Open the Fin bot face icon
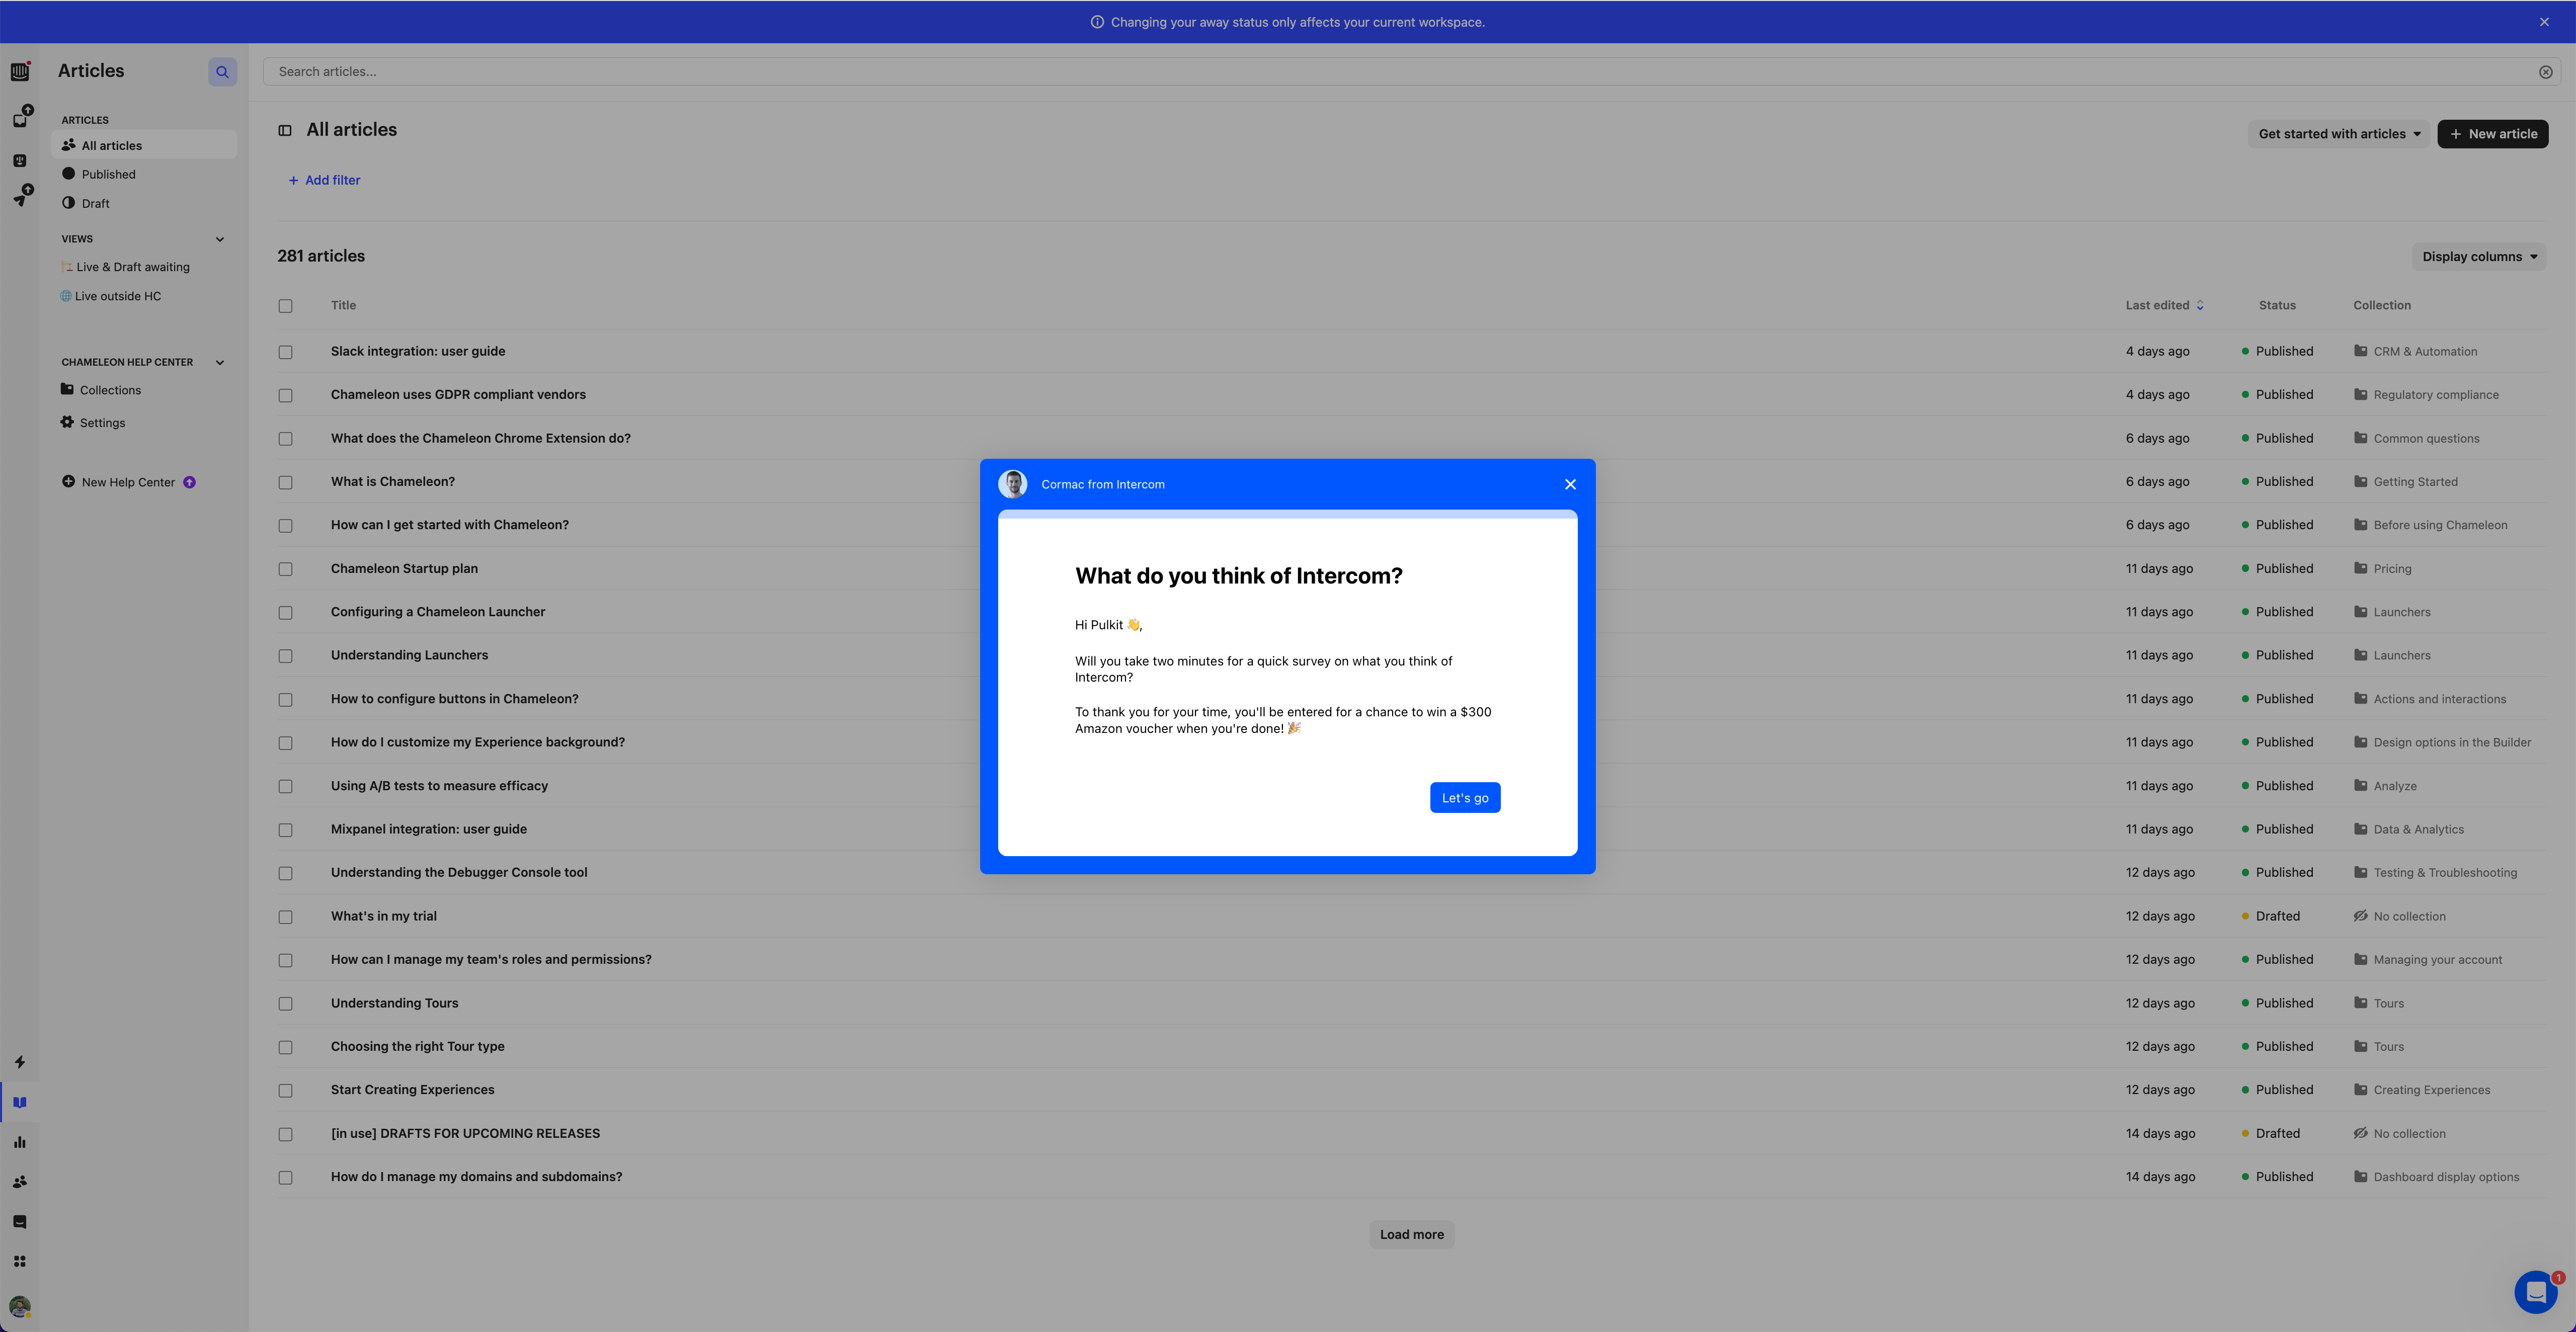The width and height of the screenshot is (2576, 1332). [x=20, y=160]
